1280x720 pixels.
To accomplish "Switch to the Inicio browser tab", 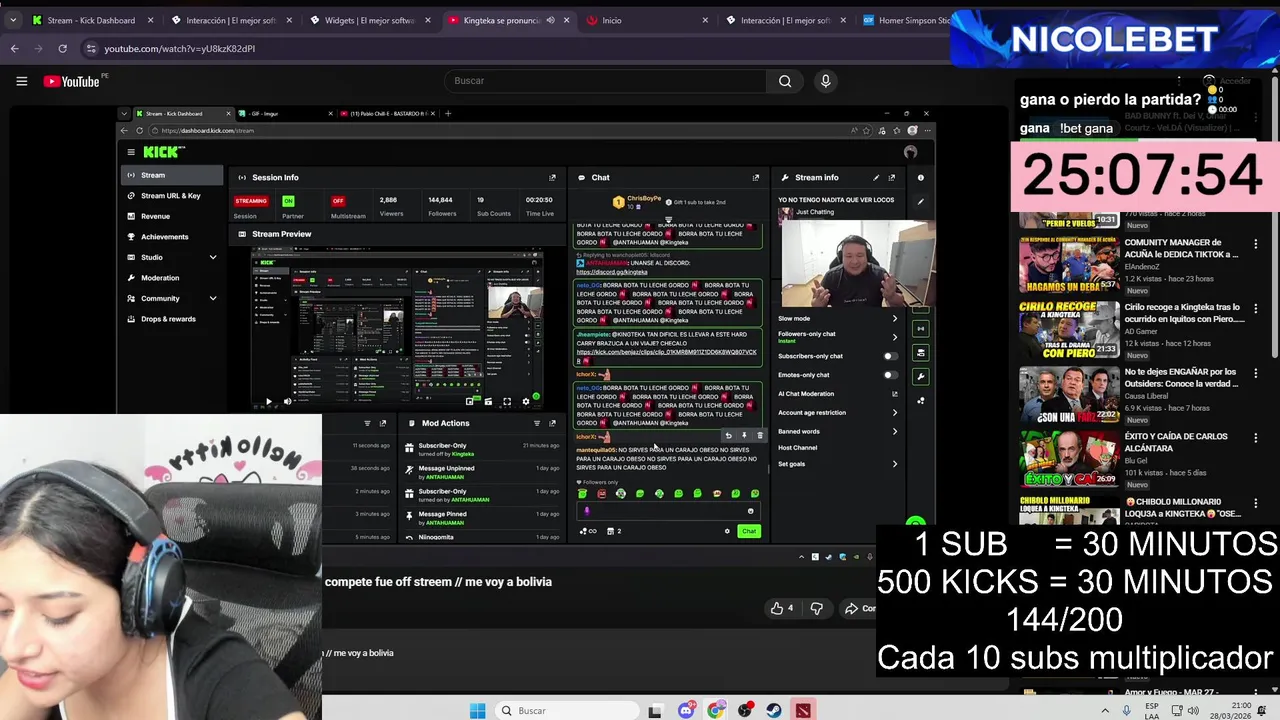I will pos(647,20).
